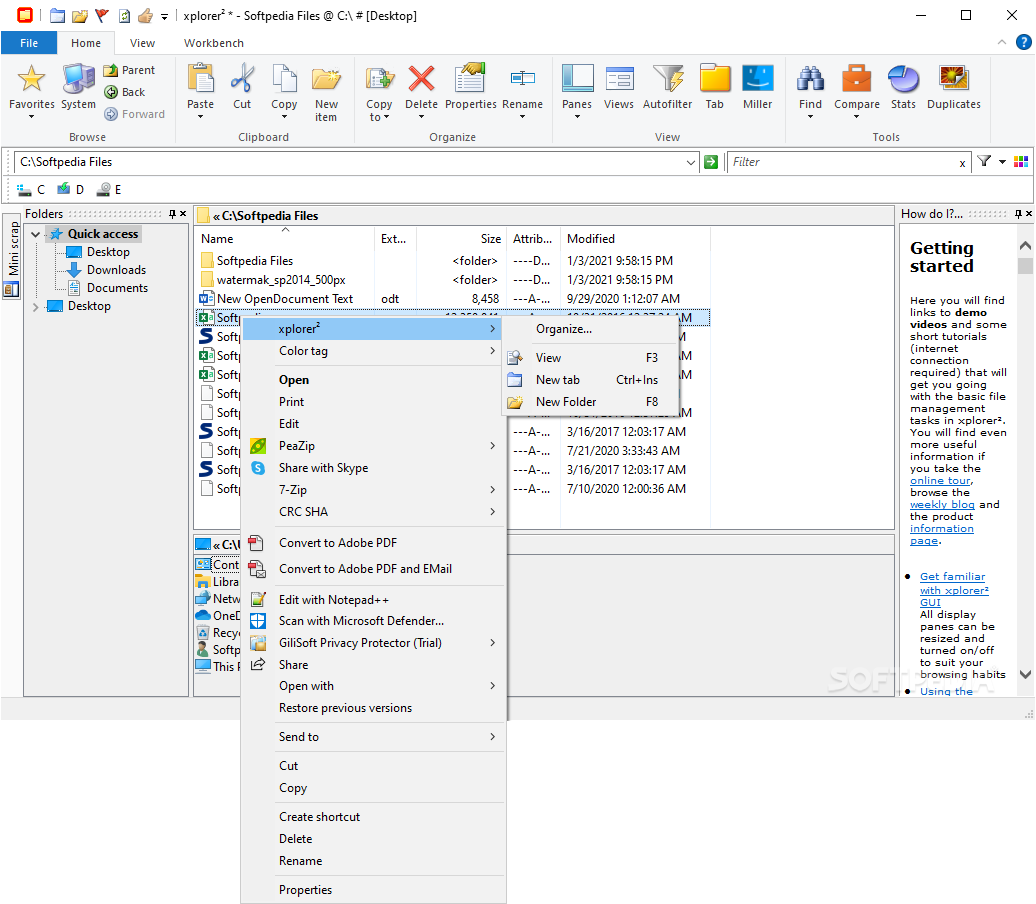Open Get familiar with xplorer² GUI link
Image resolution: width=1036 pixels, height=904 pixels.
[954, 589]
